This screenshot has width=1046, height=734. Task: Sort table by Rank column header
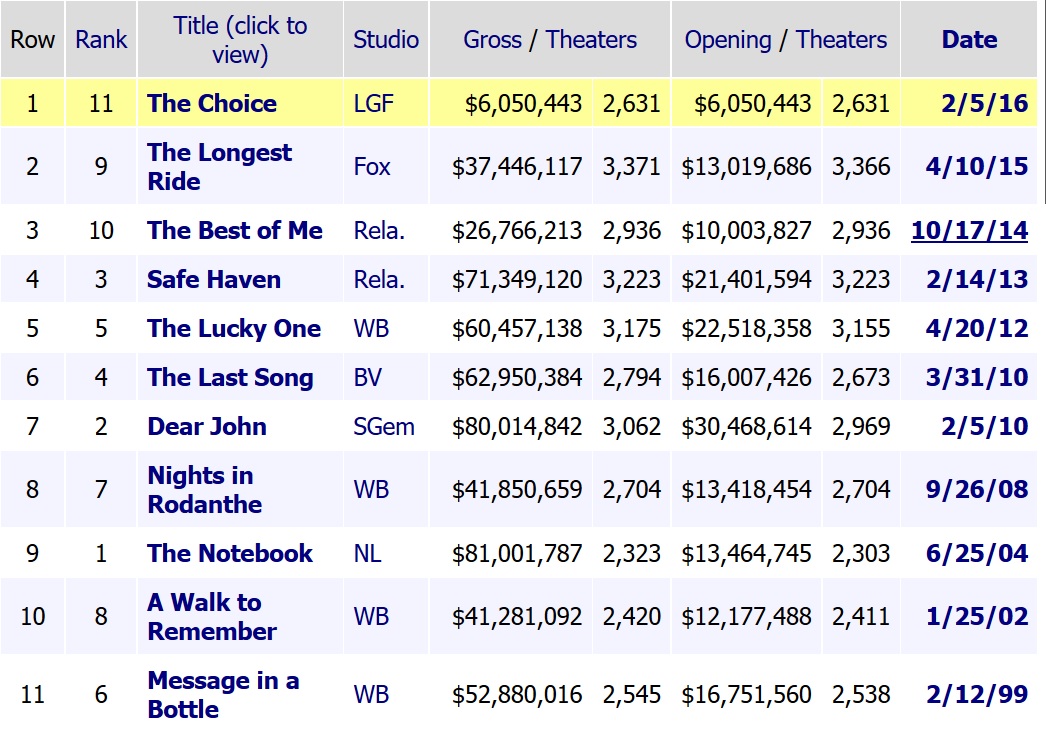[x=101, y=40]
